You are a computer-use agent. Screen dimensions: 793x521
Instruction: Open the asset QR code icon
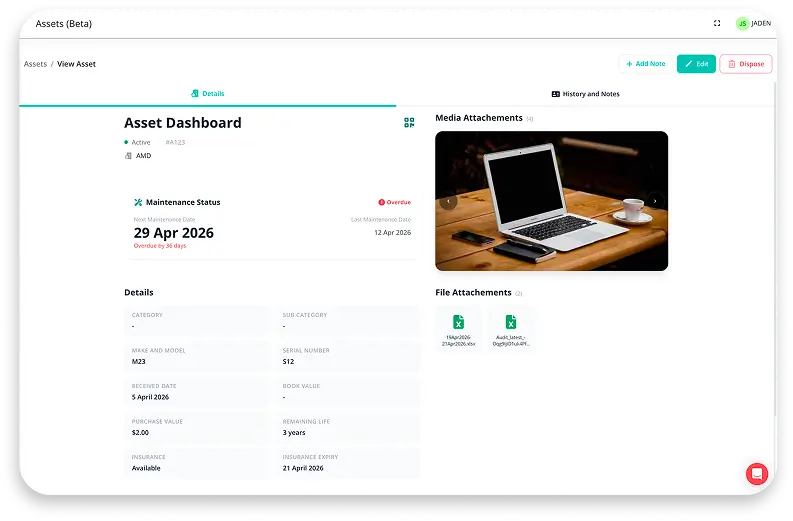[409, 122]
